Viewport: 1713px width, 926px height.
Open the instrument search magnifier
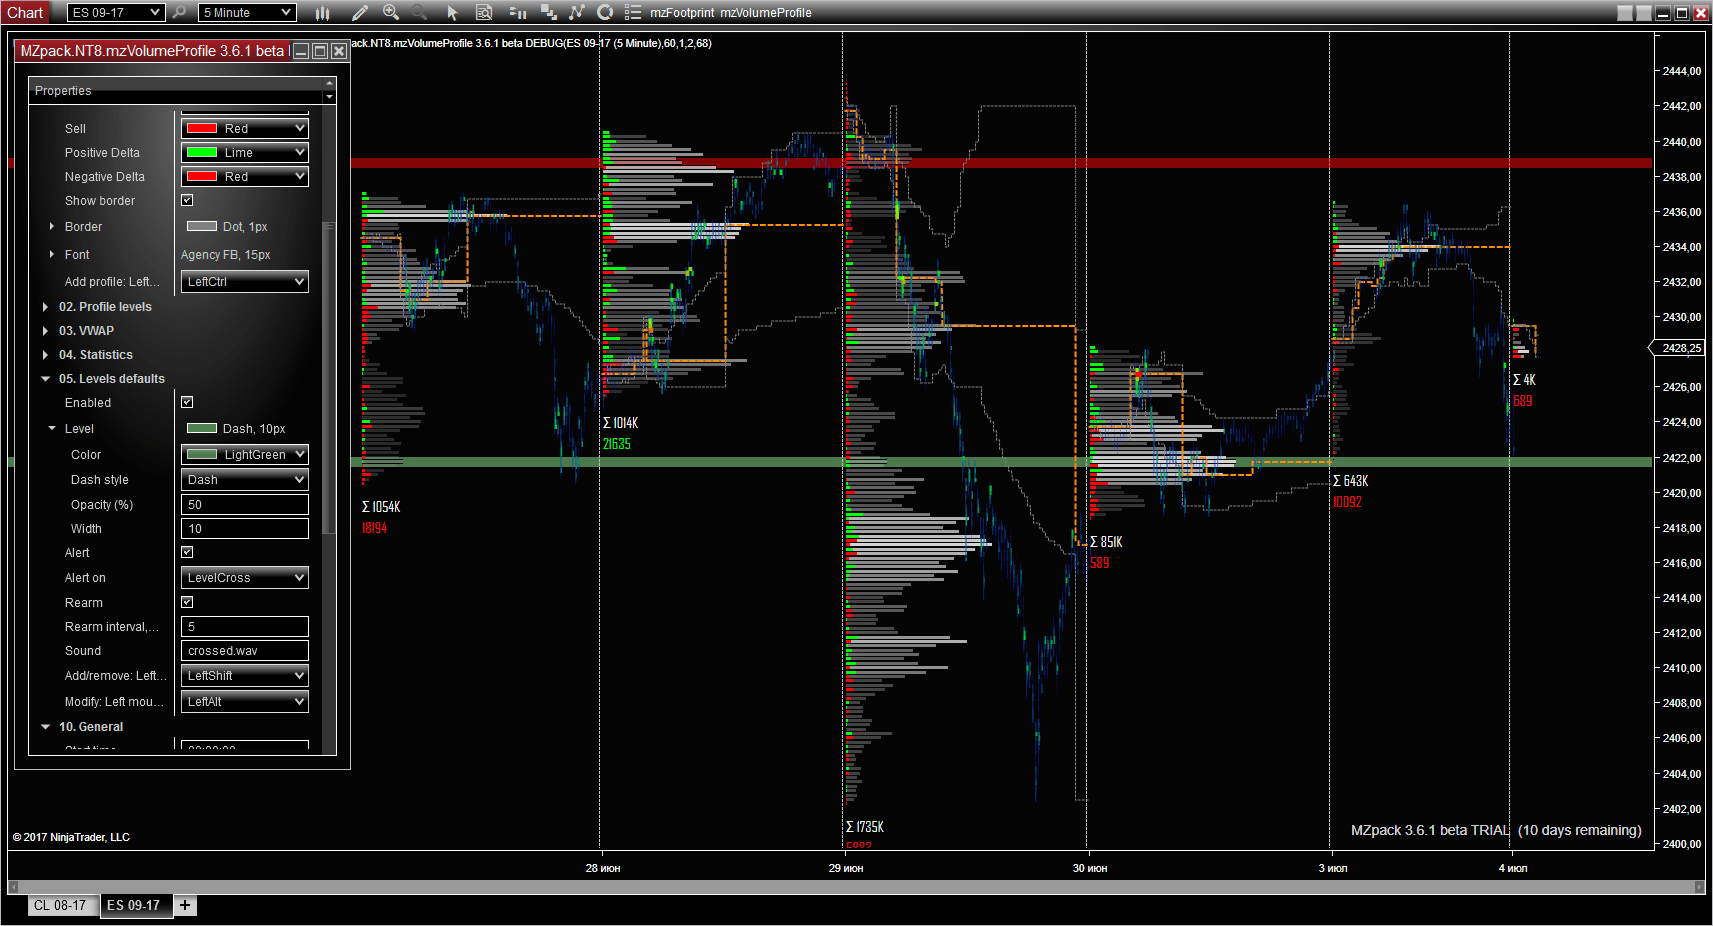179,12
